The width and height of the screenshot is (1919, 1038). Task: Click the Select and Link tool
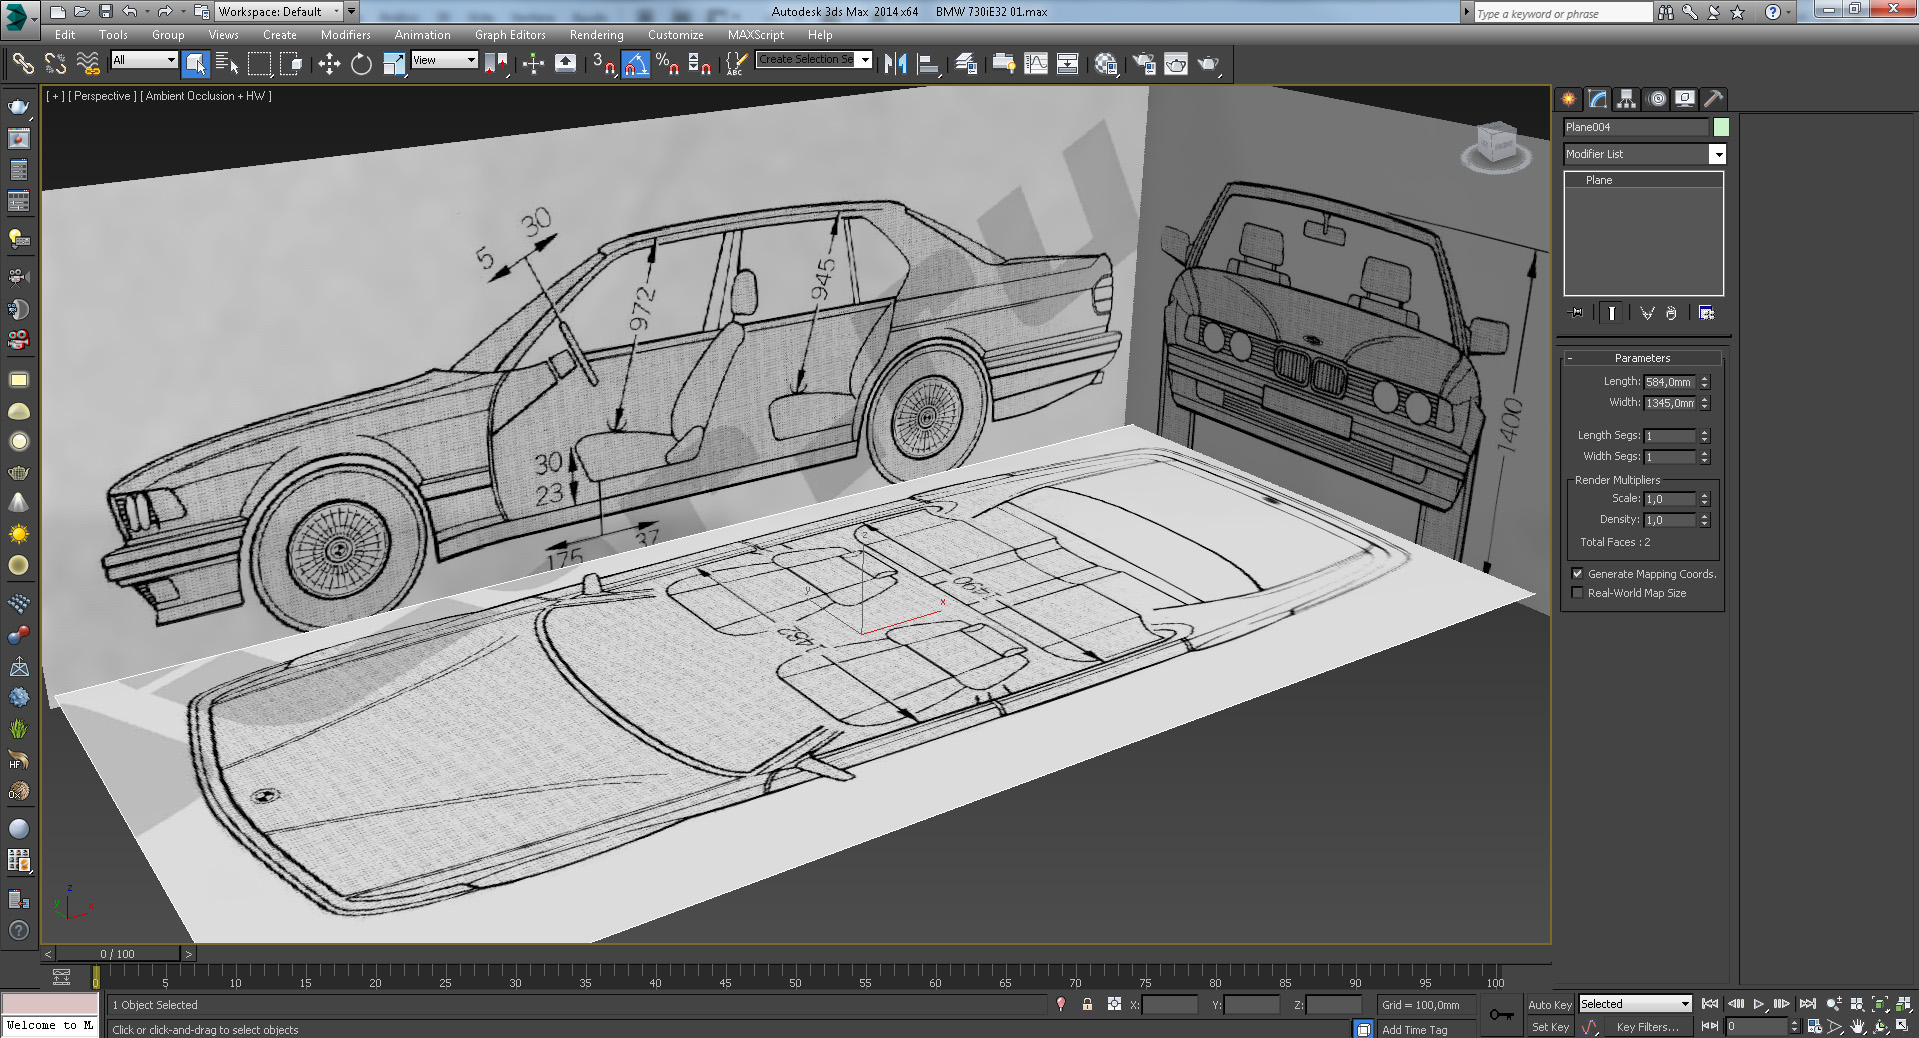click(22, 64)
